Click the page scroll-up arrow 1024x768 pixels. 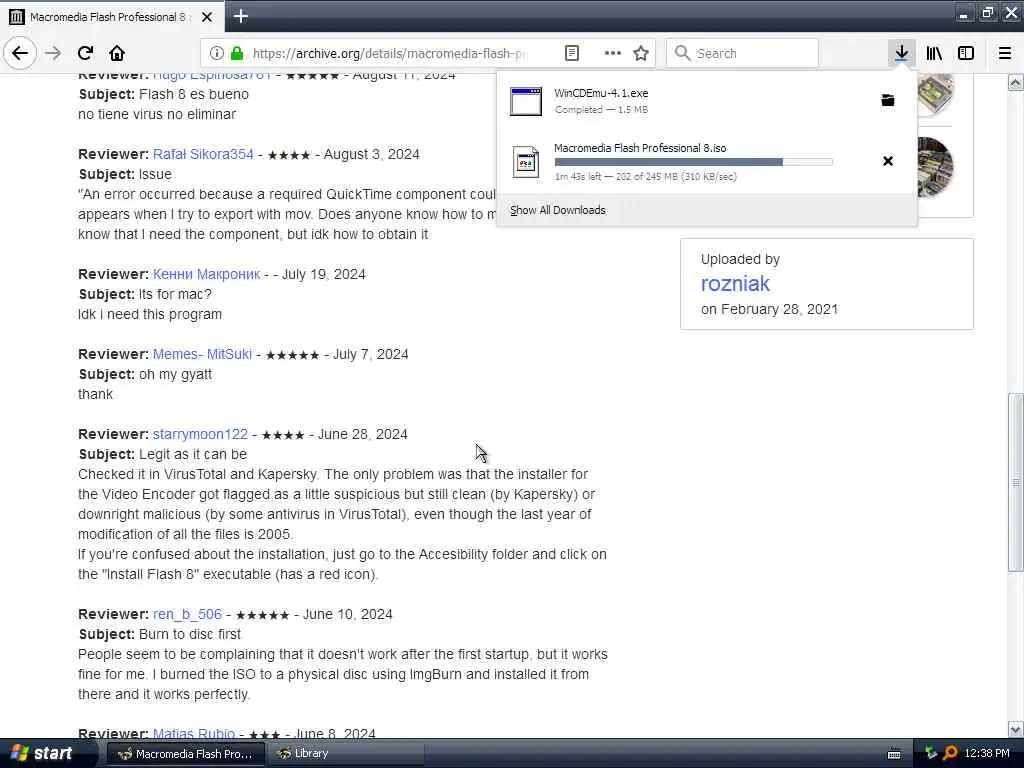coord(1015,82)
